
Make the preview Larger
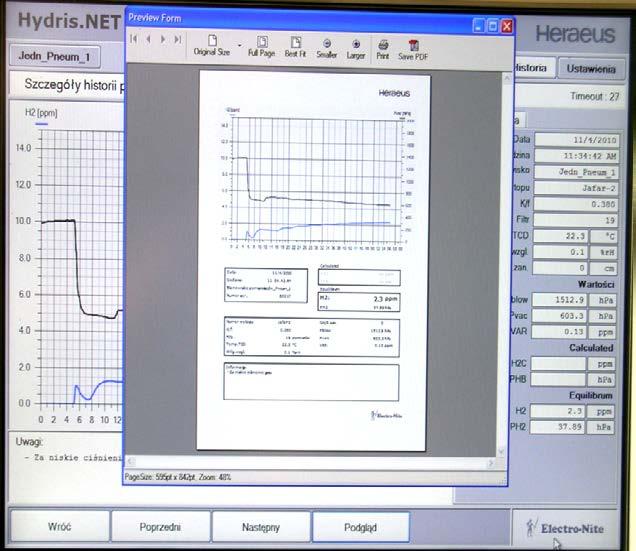pos(356,50)
